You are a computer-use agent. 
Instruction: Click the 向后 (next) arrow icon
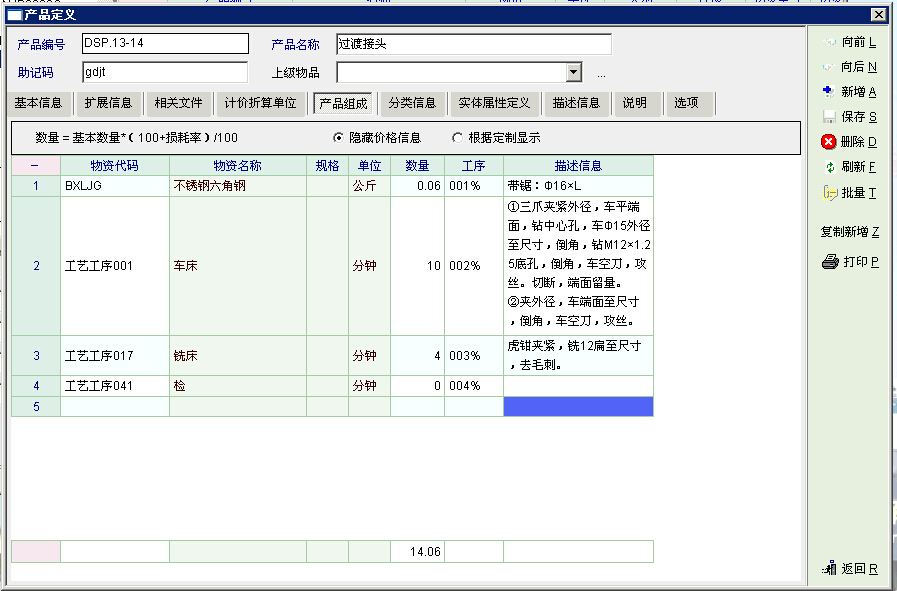pyautogui.click(x=827, y=67)
